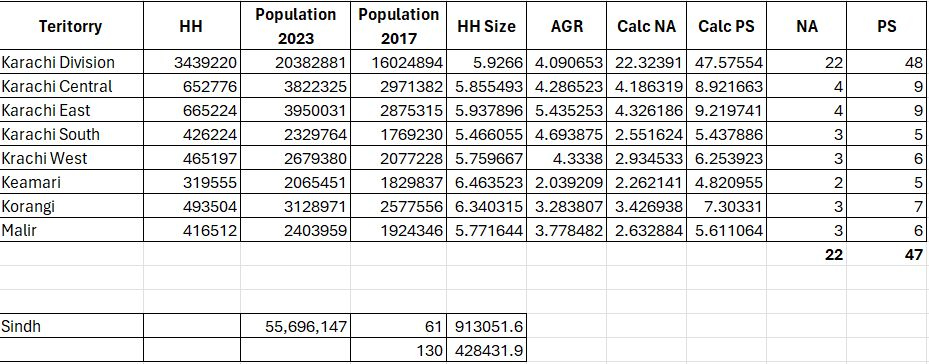
Task: Click Krachi West HH Size cell
Action: pyautogui.click(x=486, y=158)
